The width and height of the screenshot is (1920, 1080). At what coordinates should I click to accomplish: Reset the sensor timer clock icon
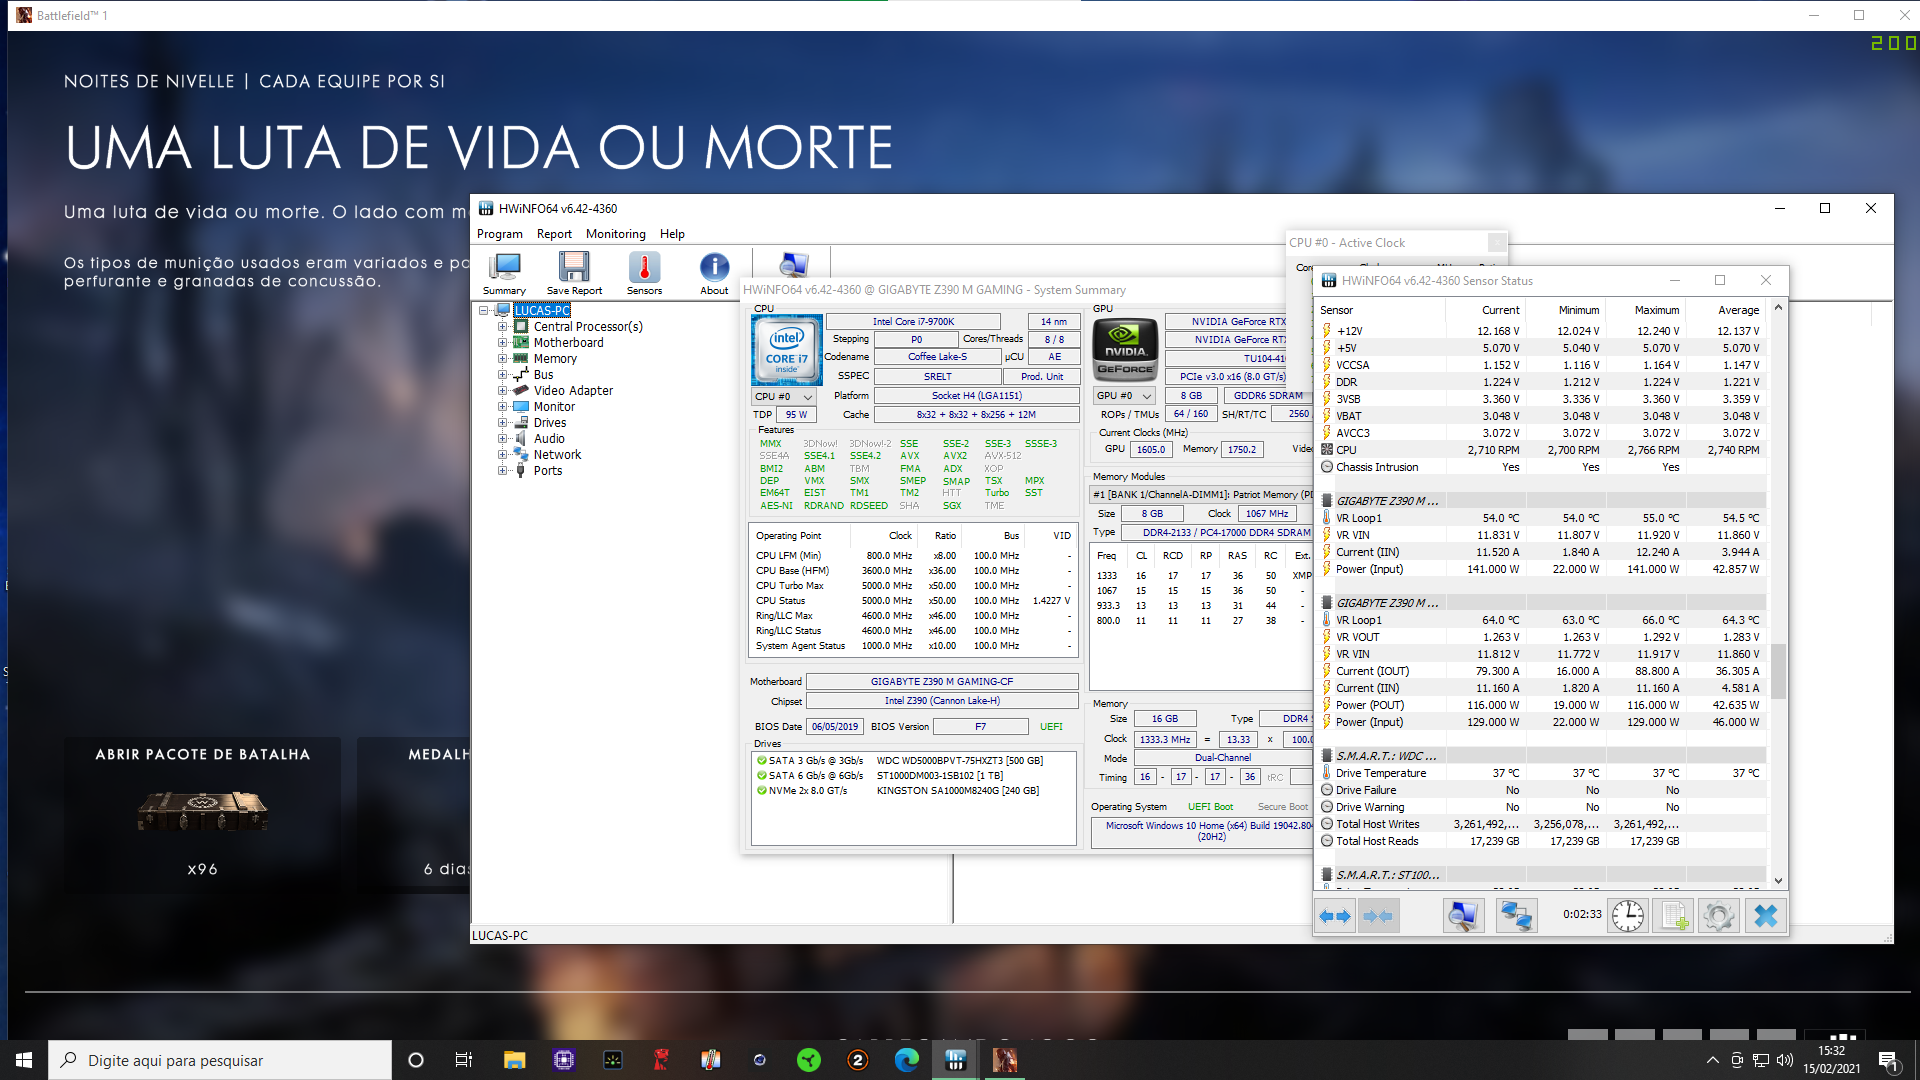[1627, 916]
